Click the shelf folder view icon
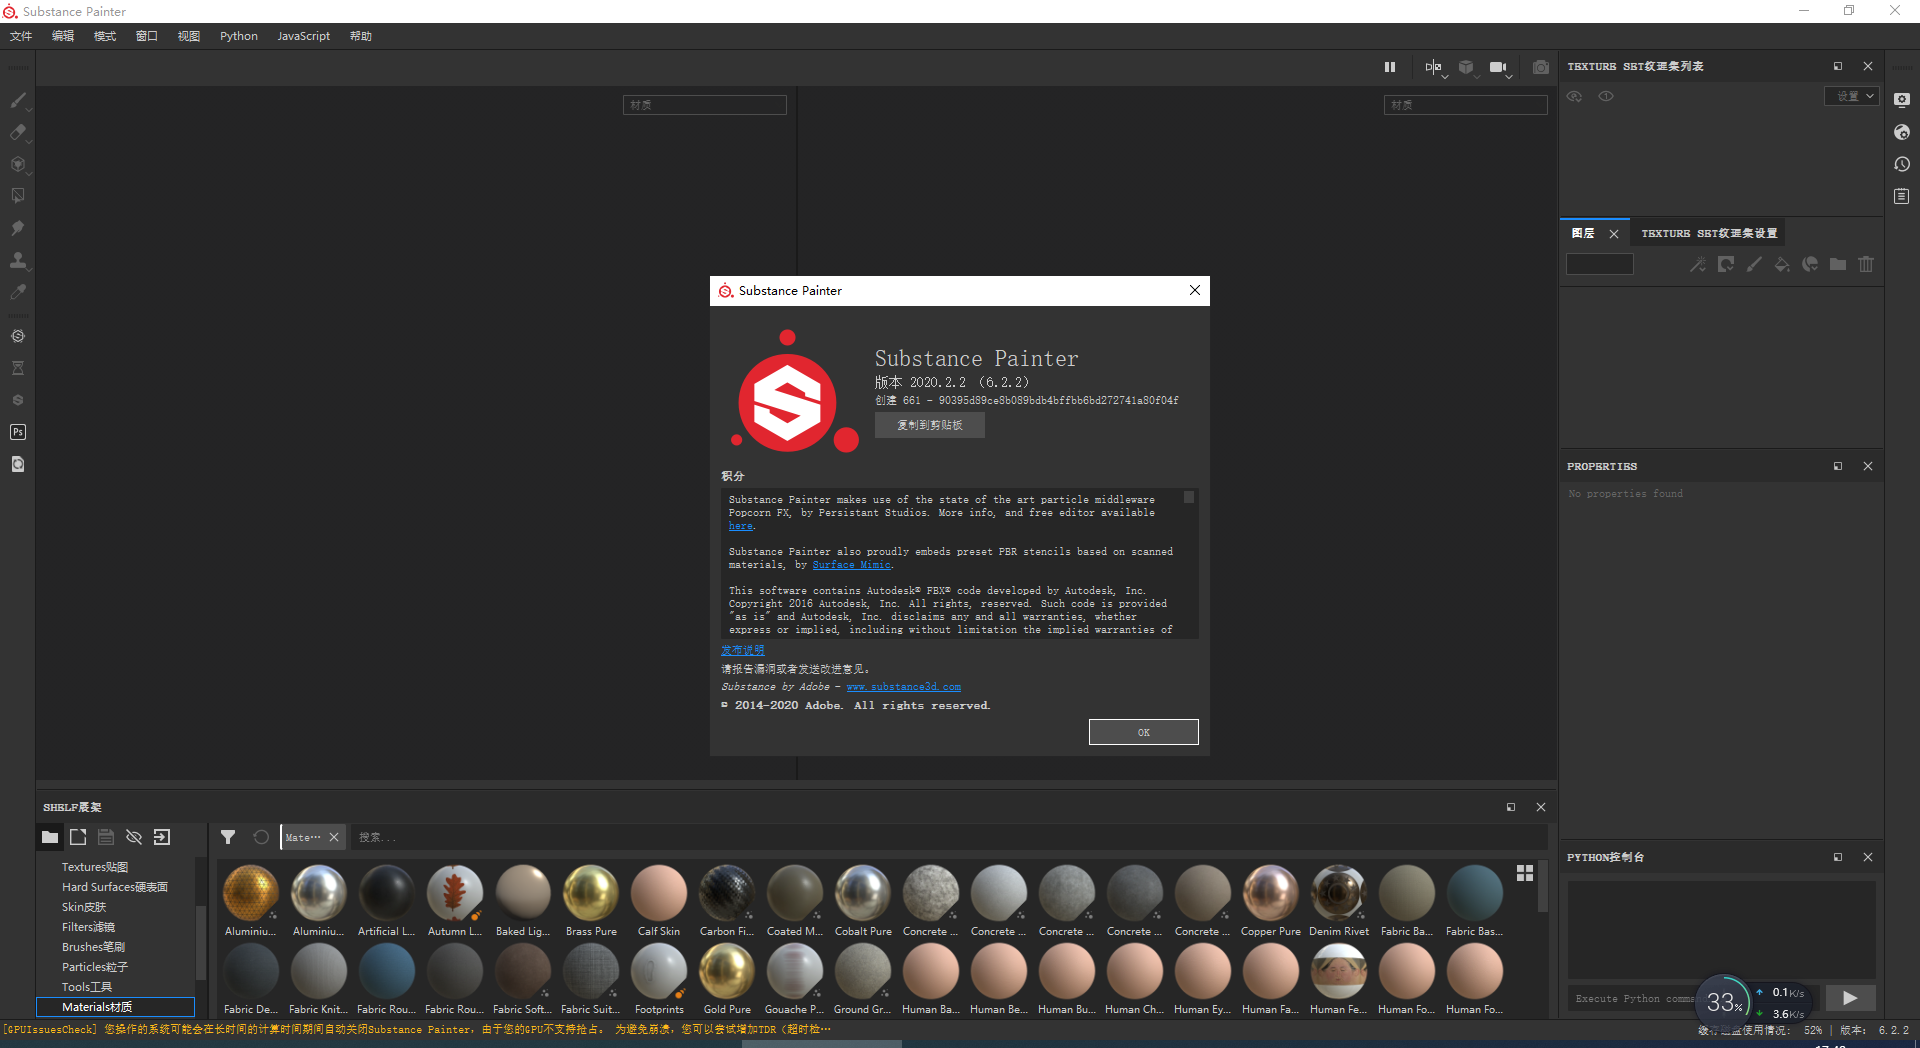1920x1048 pixels. pos(50,837)
